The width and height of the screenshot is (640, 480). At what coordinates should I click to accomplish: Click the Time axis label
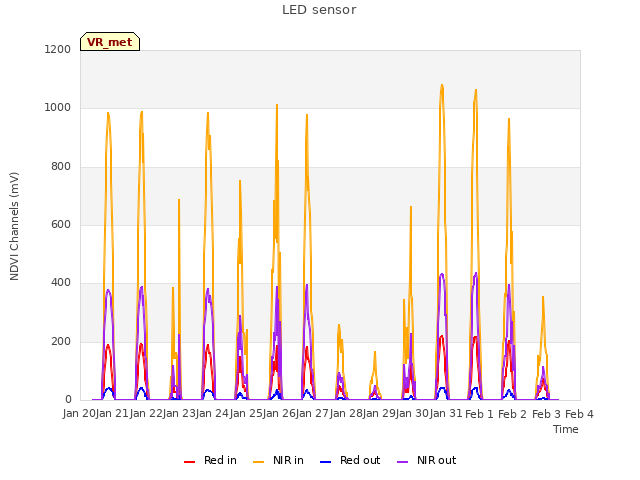pyautogui.click(x=566, y=429)
